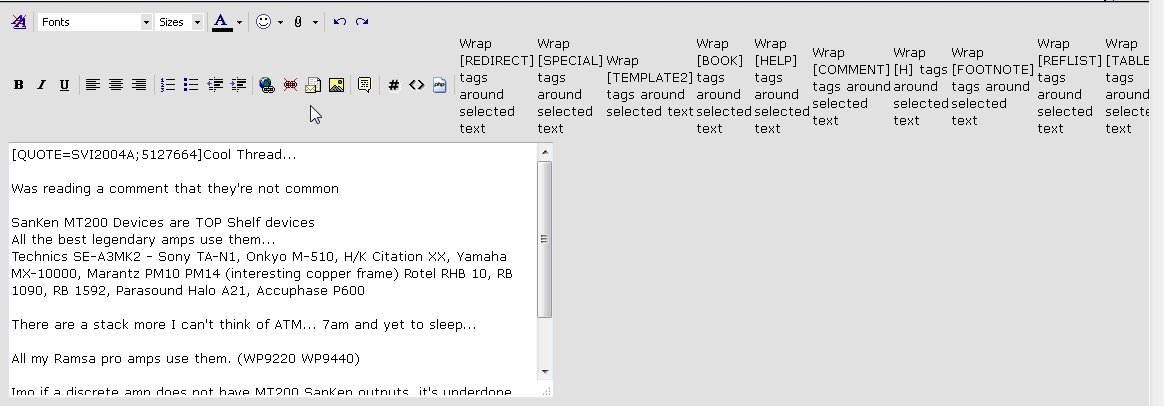Click Wrap [REFLIST] tags around selected text
Screen dimensions: 1164x406
1069,86
